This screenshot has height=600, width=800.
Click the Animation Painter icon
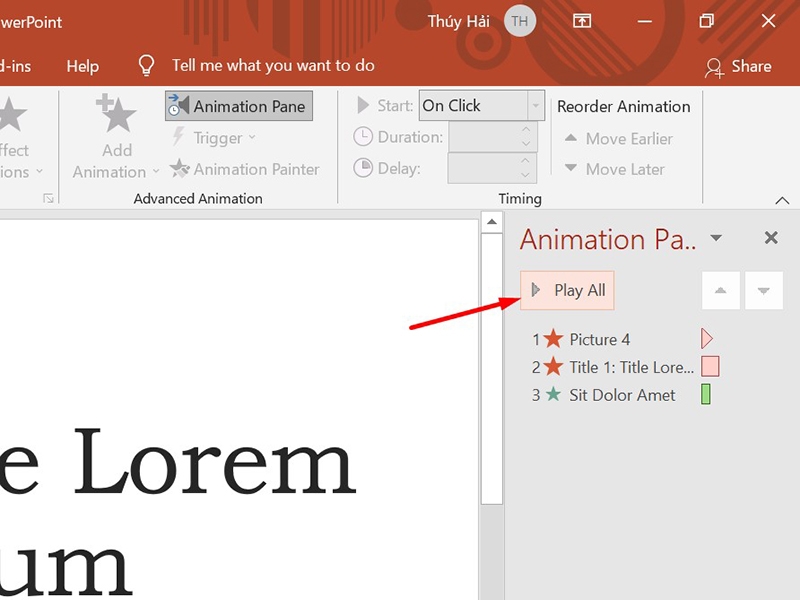pyautogui.click(x=180, y=169)
